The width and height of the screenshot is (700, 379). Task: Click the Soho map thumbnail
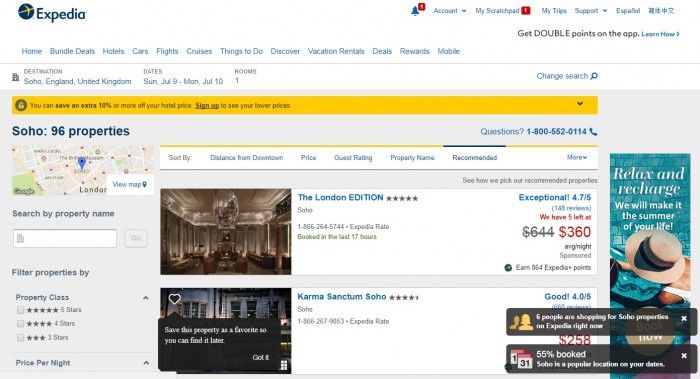pos(83,170)
